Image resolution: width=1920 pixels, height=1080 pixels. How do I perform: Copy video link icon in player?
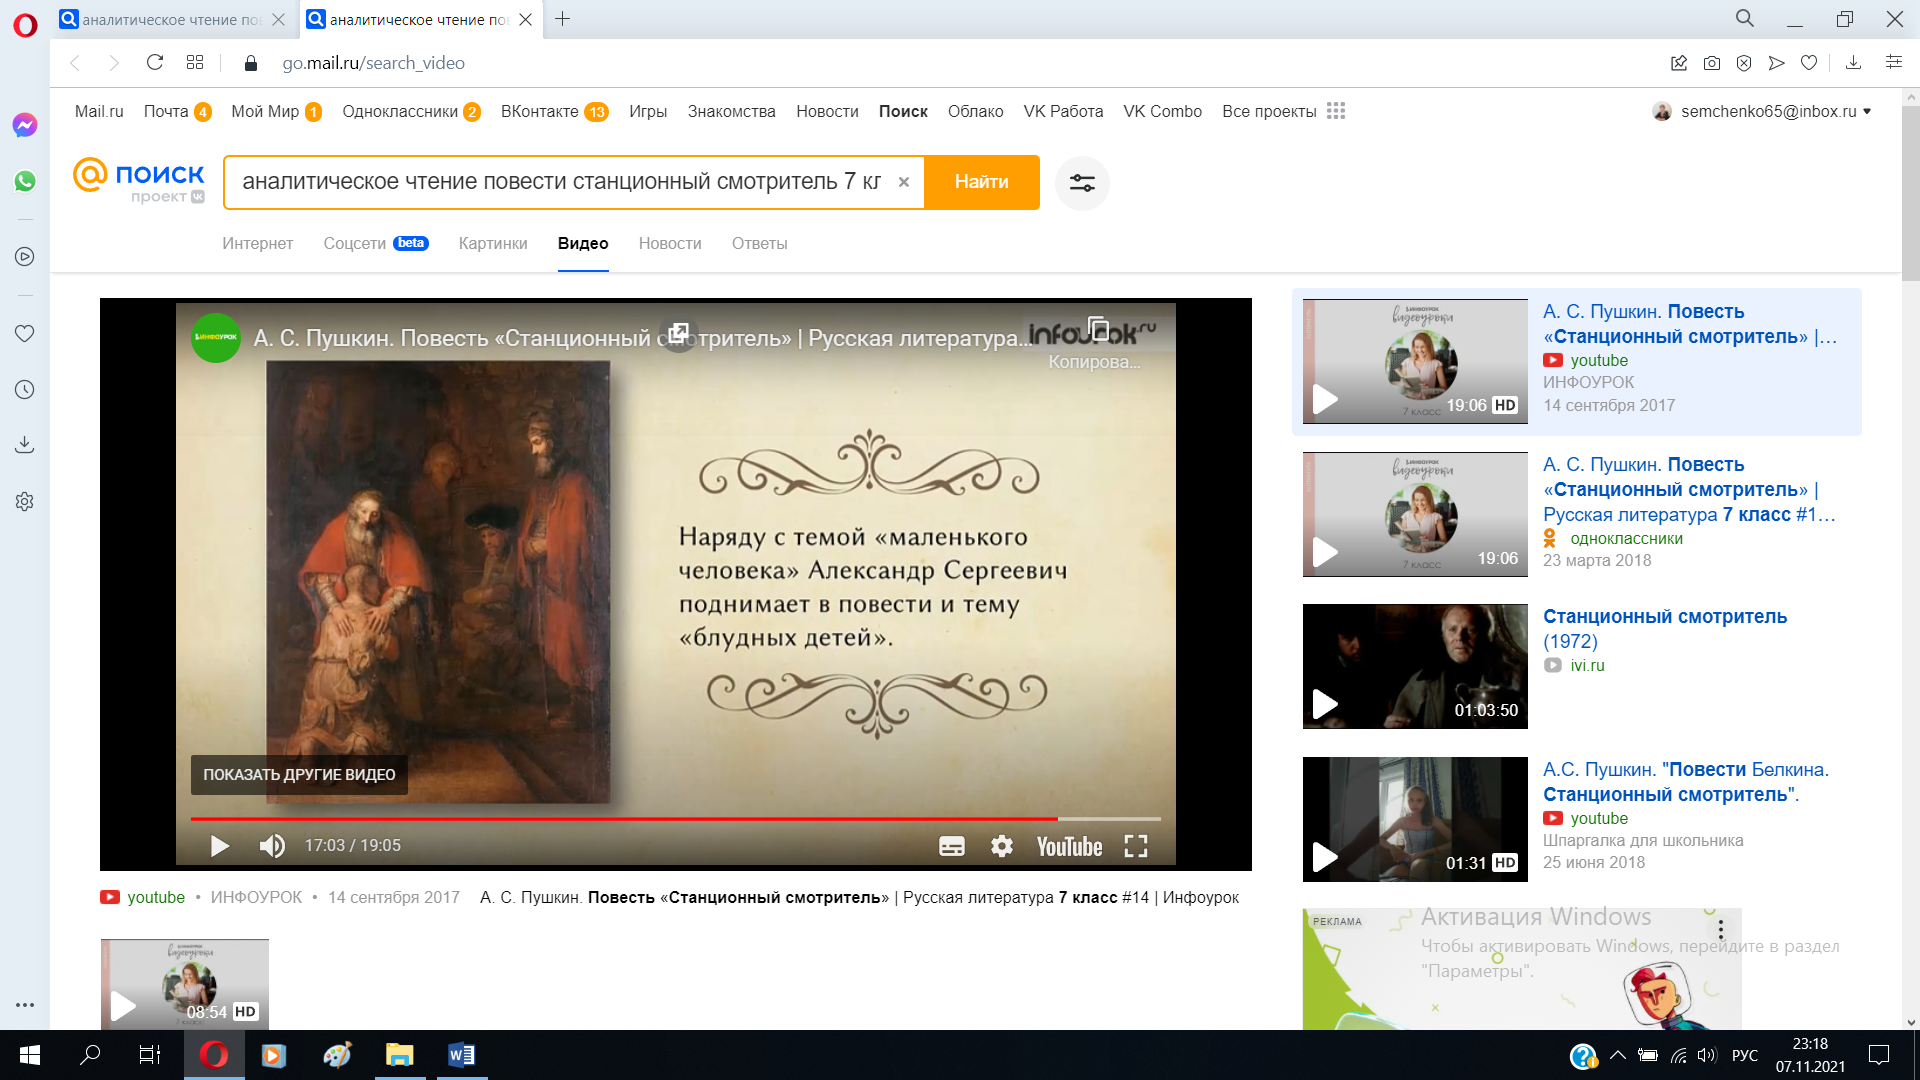pos(1098,329)
